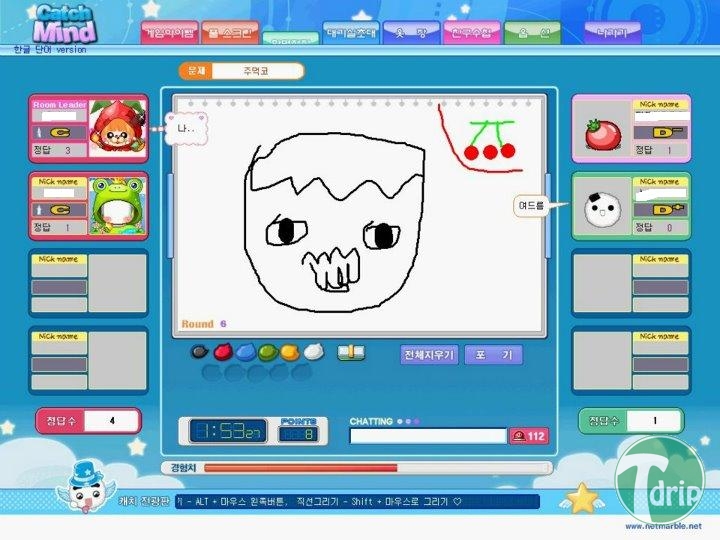This screenshot has width=720, height=540.
Task: Pick the green paint blob
Action: tap(268, 352)
